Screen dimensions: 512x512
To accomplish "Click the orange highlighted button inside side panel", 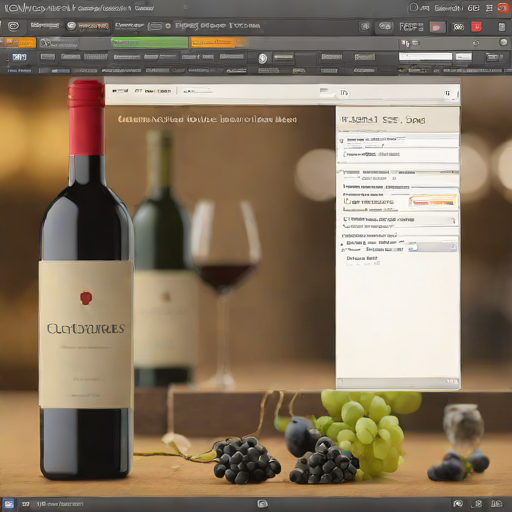I will click(x=433, y=201).
